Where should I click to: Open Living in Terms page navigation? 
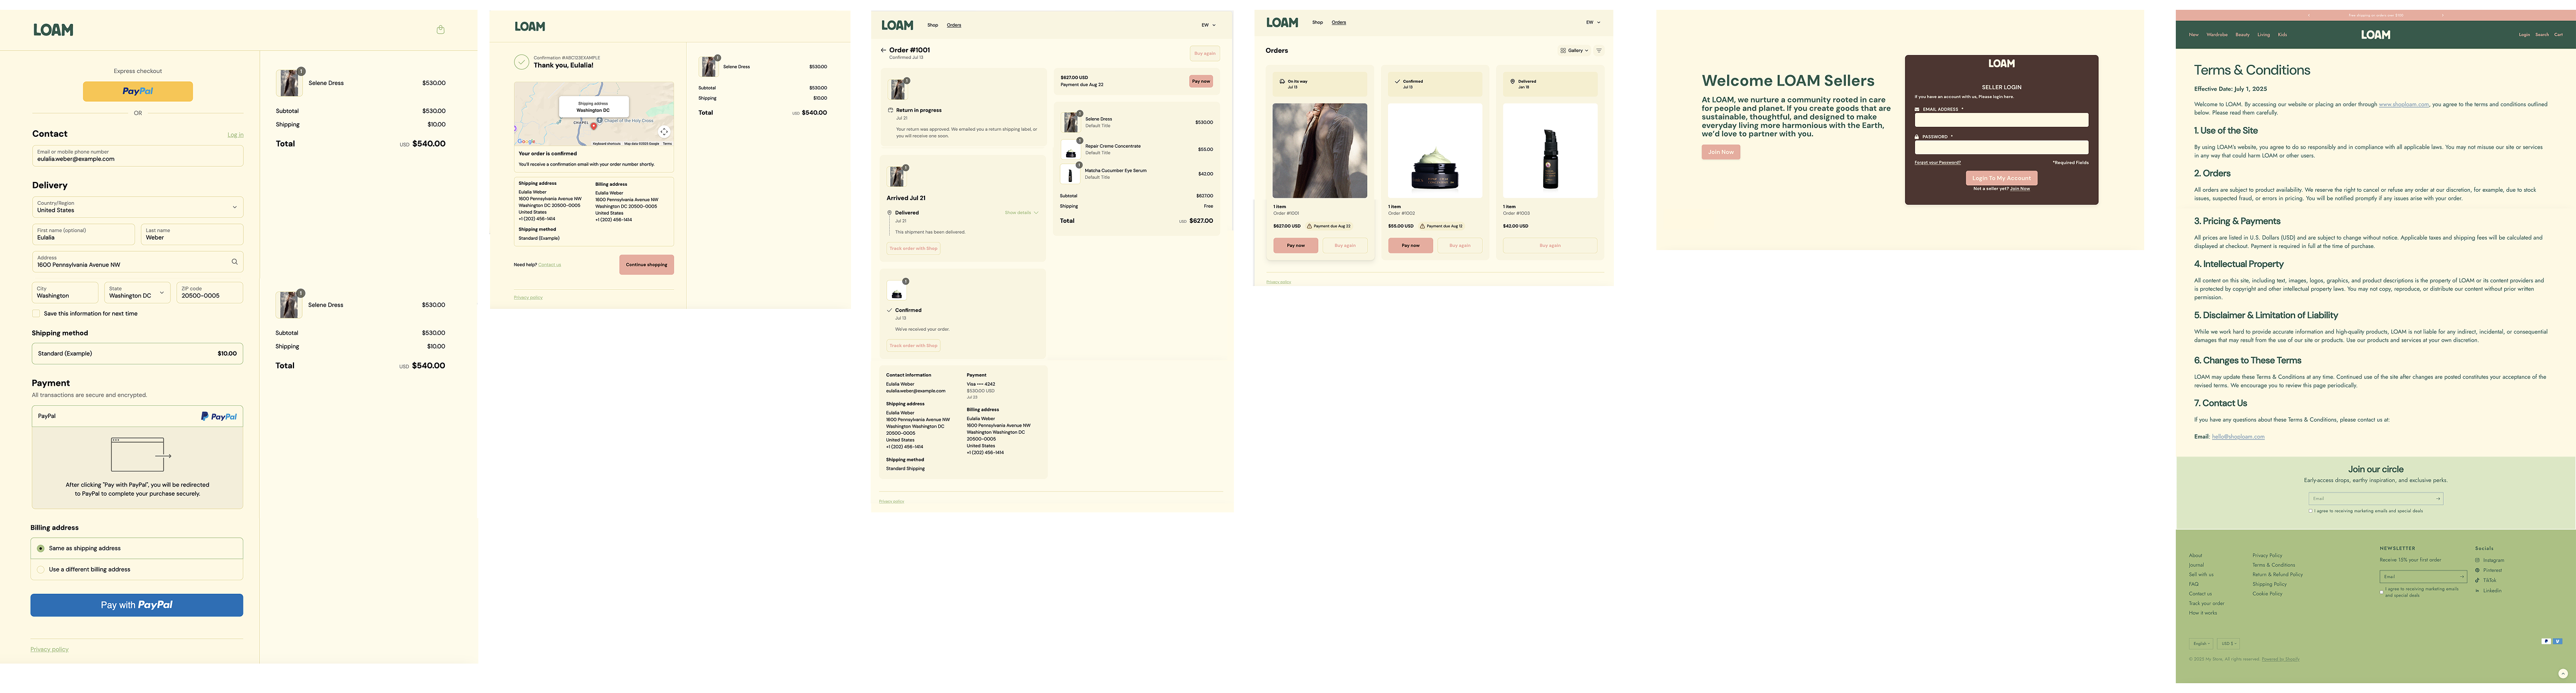tap(2263, 34)
